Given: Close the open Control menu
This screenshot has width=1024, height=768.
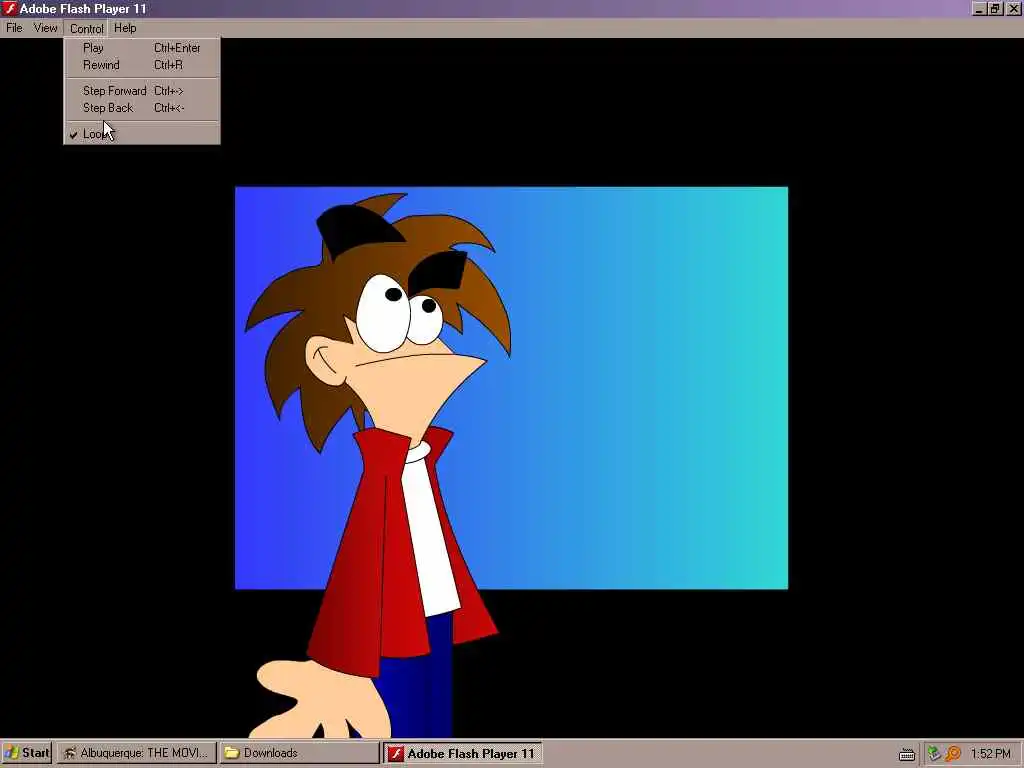Looking at the screenshot, I should click(86, 29).
